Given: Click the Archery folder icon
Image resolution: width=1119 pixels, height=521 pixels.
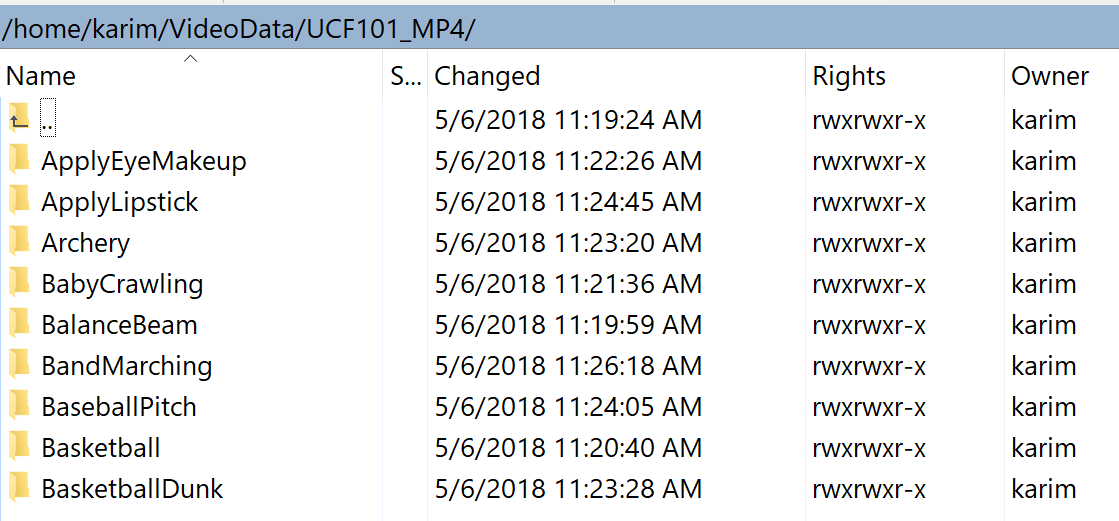Looking at the screenshot, I should pos(19,243).
